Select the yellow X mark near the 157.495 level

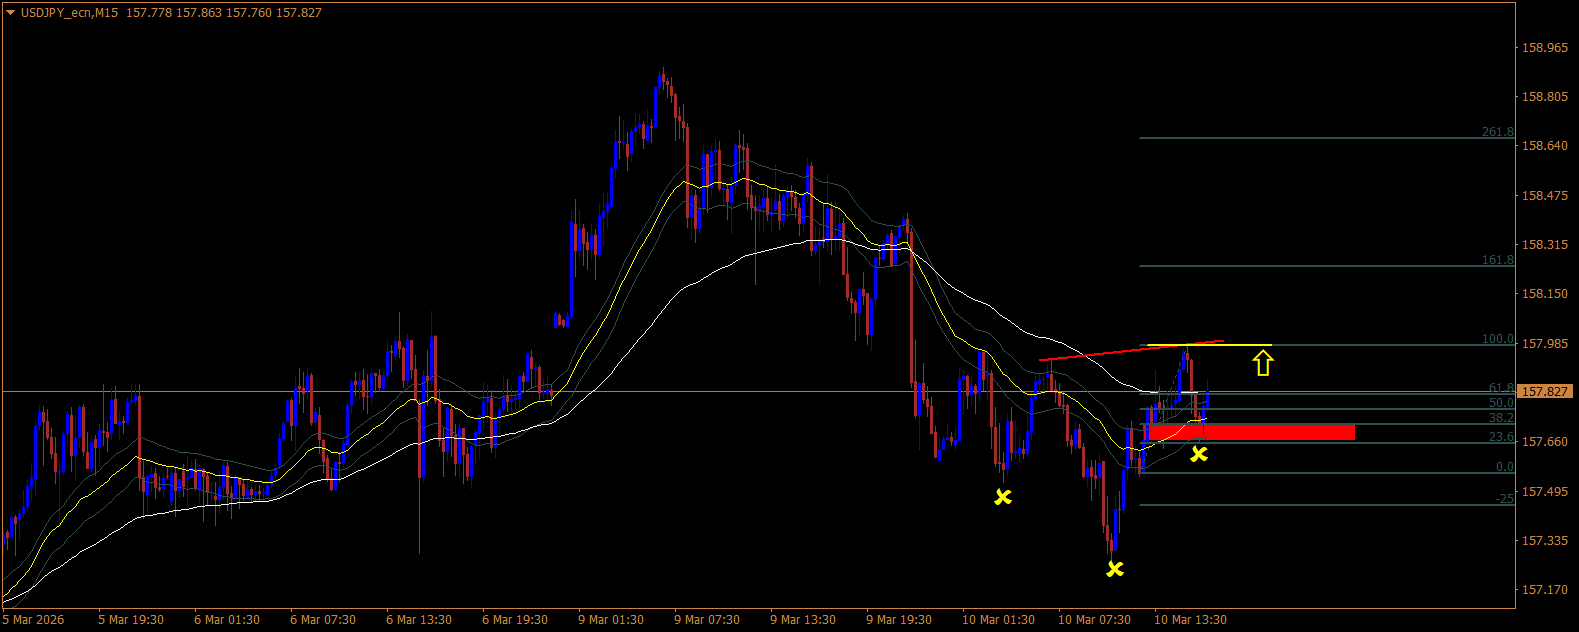pos(1002,496)
